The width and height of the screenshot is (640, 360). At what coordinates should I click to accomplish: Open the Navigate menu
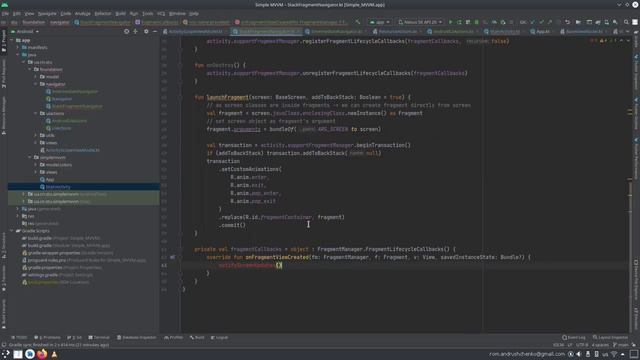pyautogui.click(x=47, y=13)
